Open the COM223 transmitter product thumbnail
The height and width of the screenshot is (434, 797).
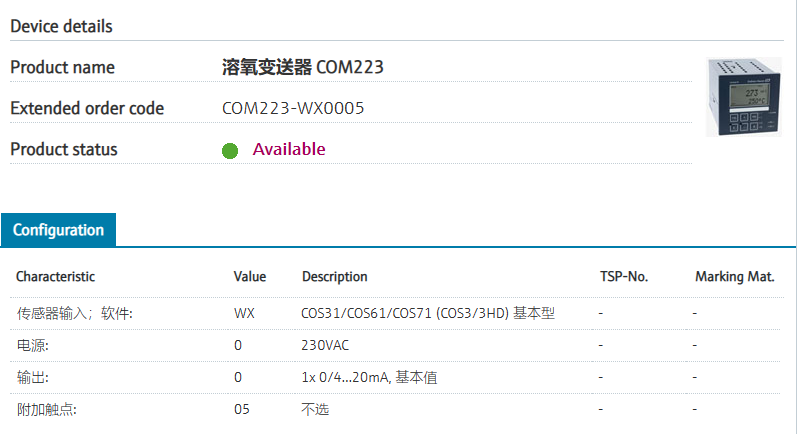[x=744, y=97]
